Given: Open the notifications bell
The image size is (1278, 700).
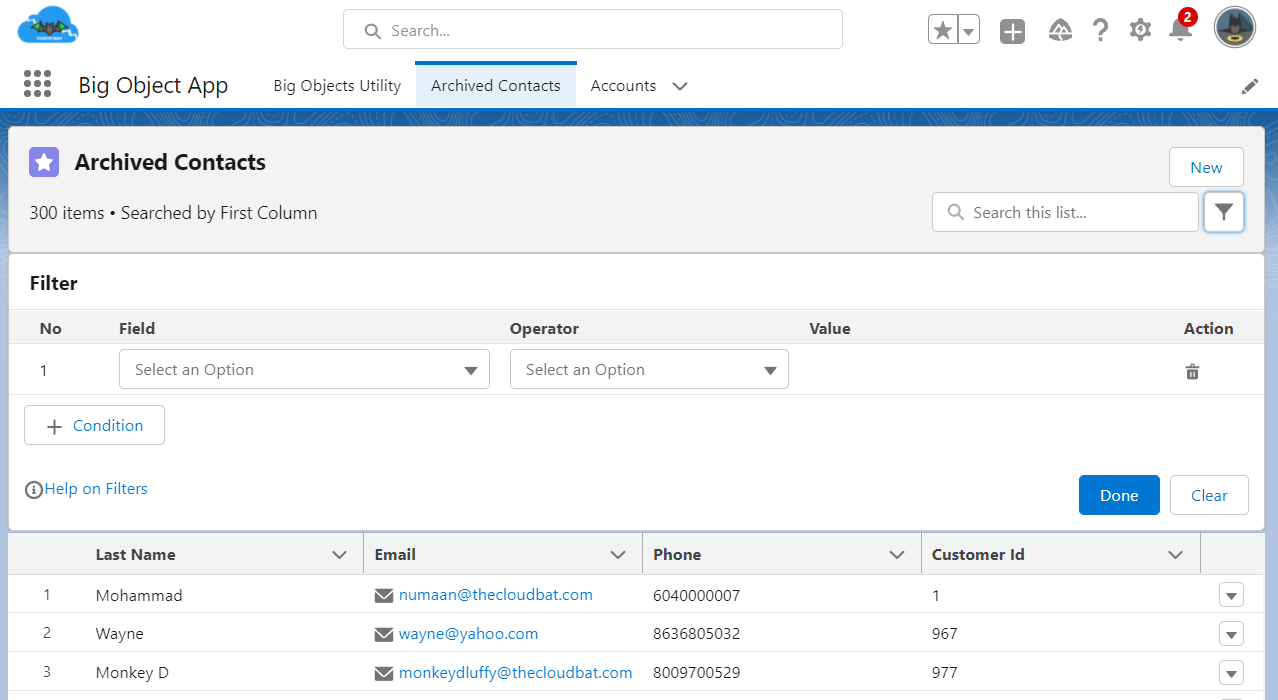Looking at the screenshot, I should (x=1180, y=31).
